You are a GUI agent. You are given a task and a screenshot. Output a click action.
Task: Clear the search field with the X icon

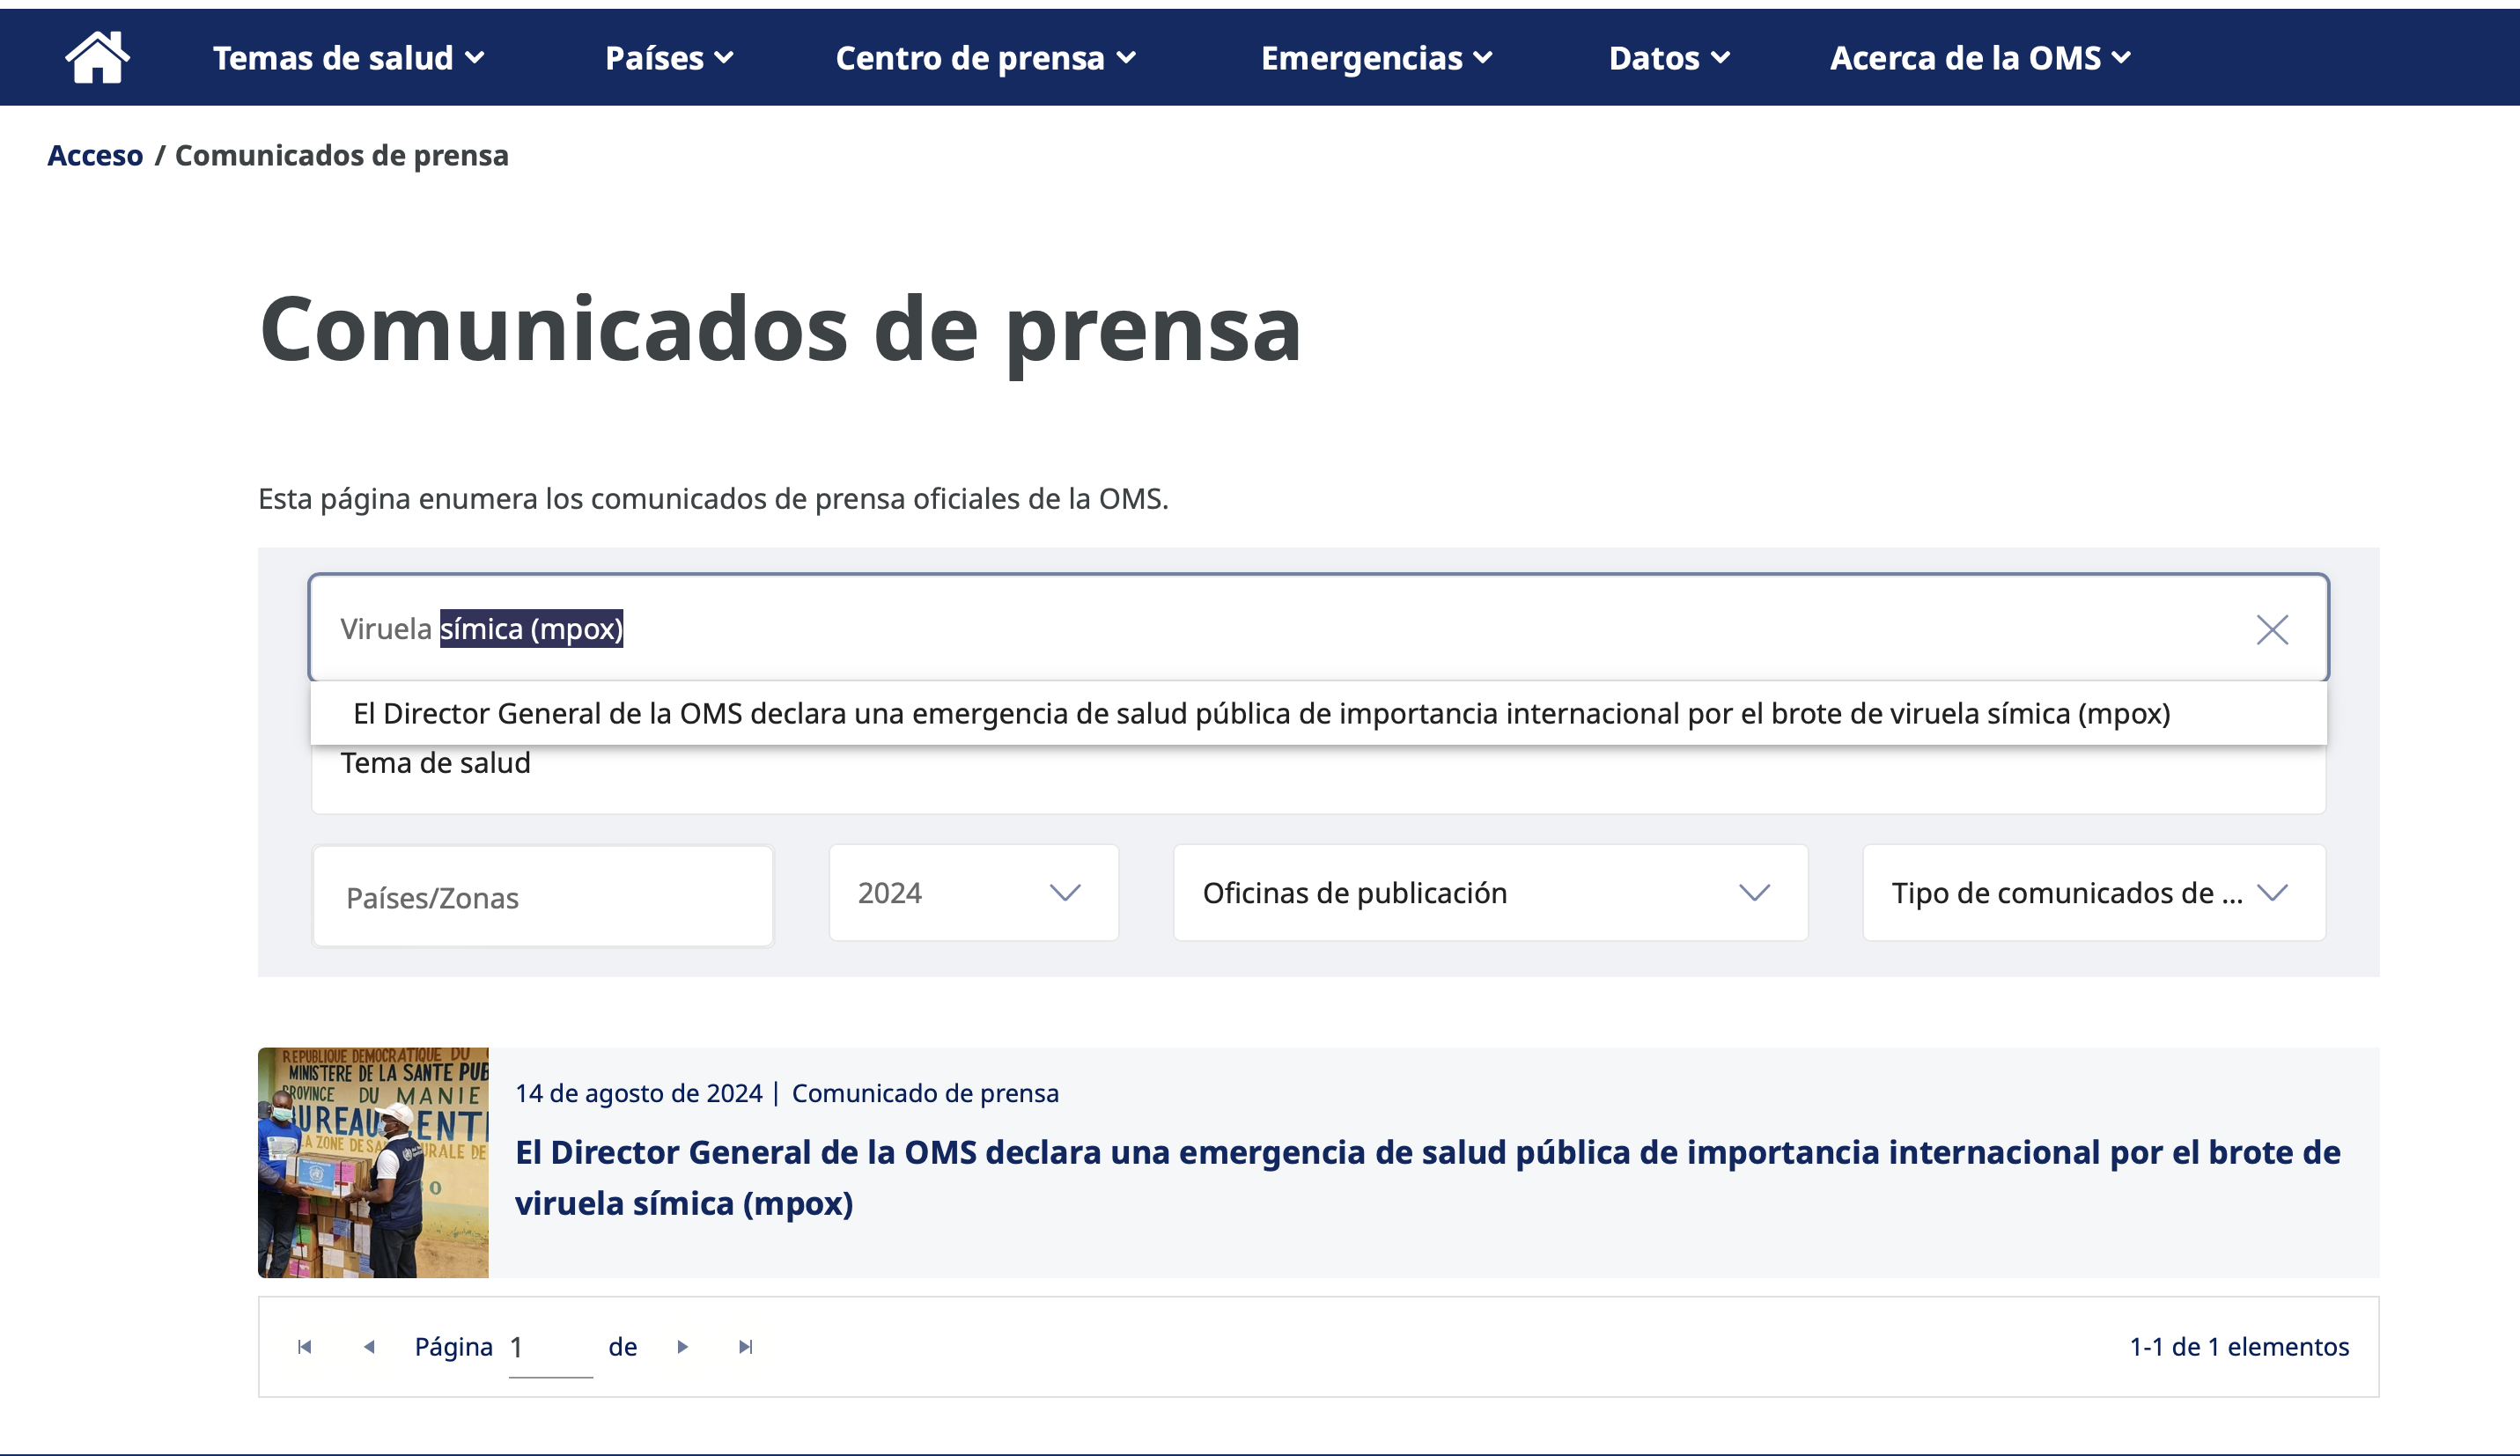pyautogui.click(x=2272, y=629)
